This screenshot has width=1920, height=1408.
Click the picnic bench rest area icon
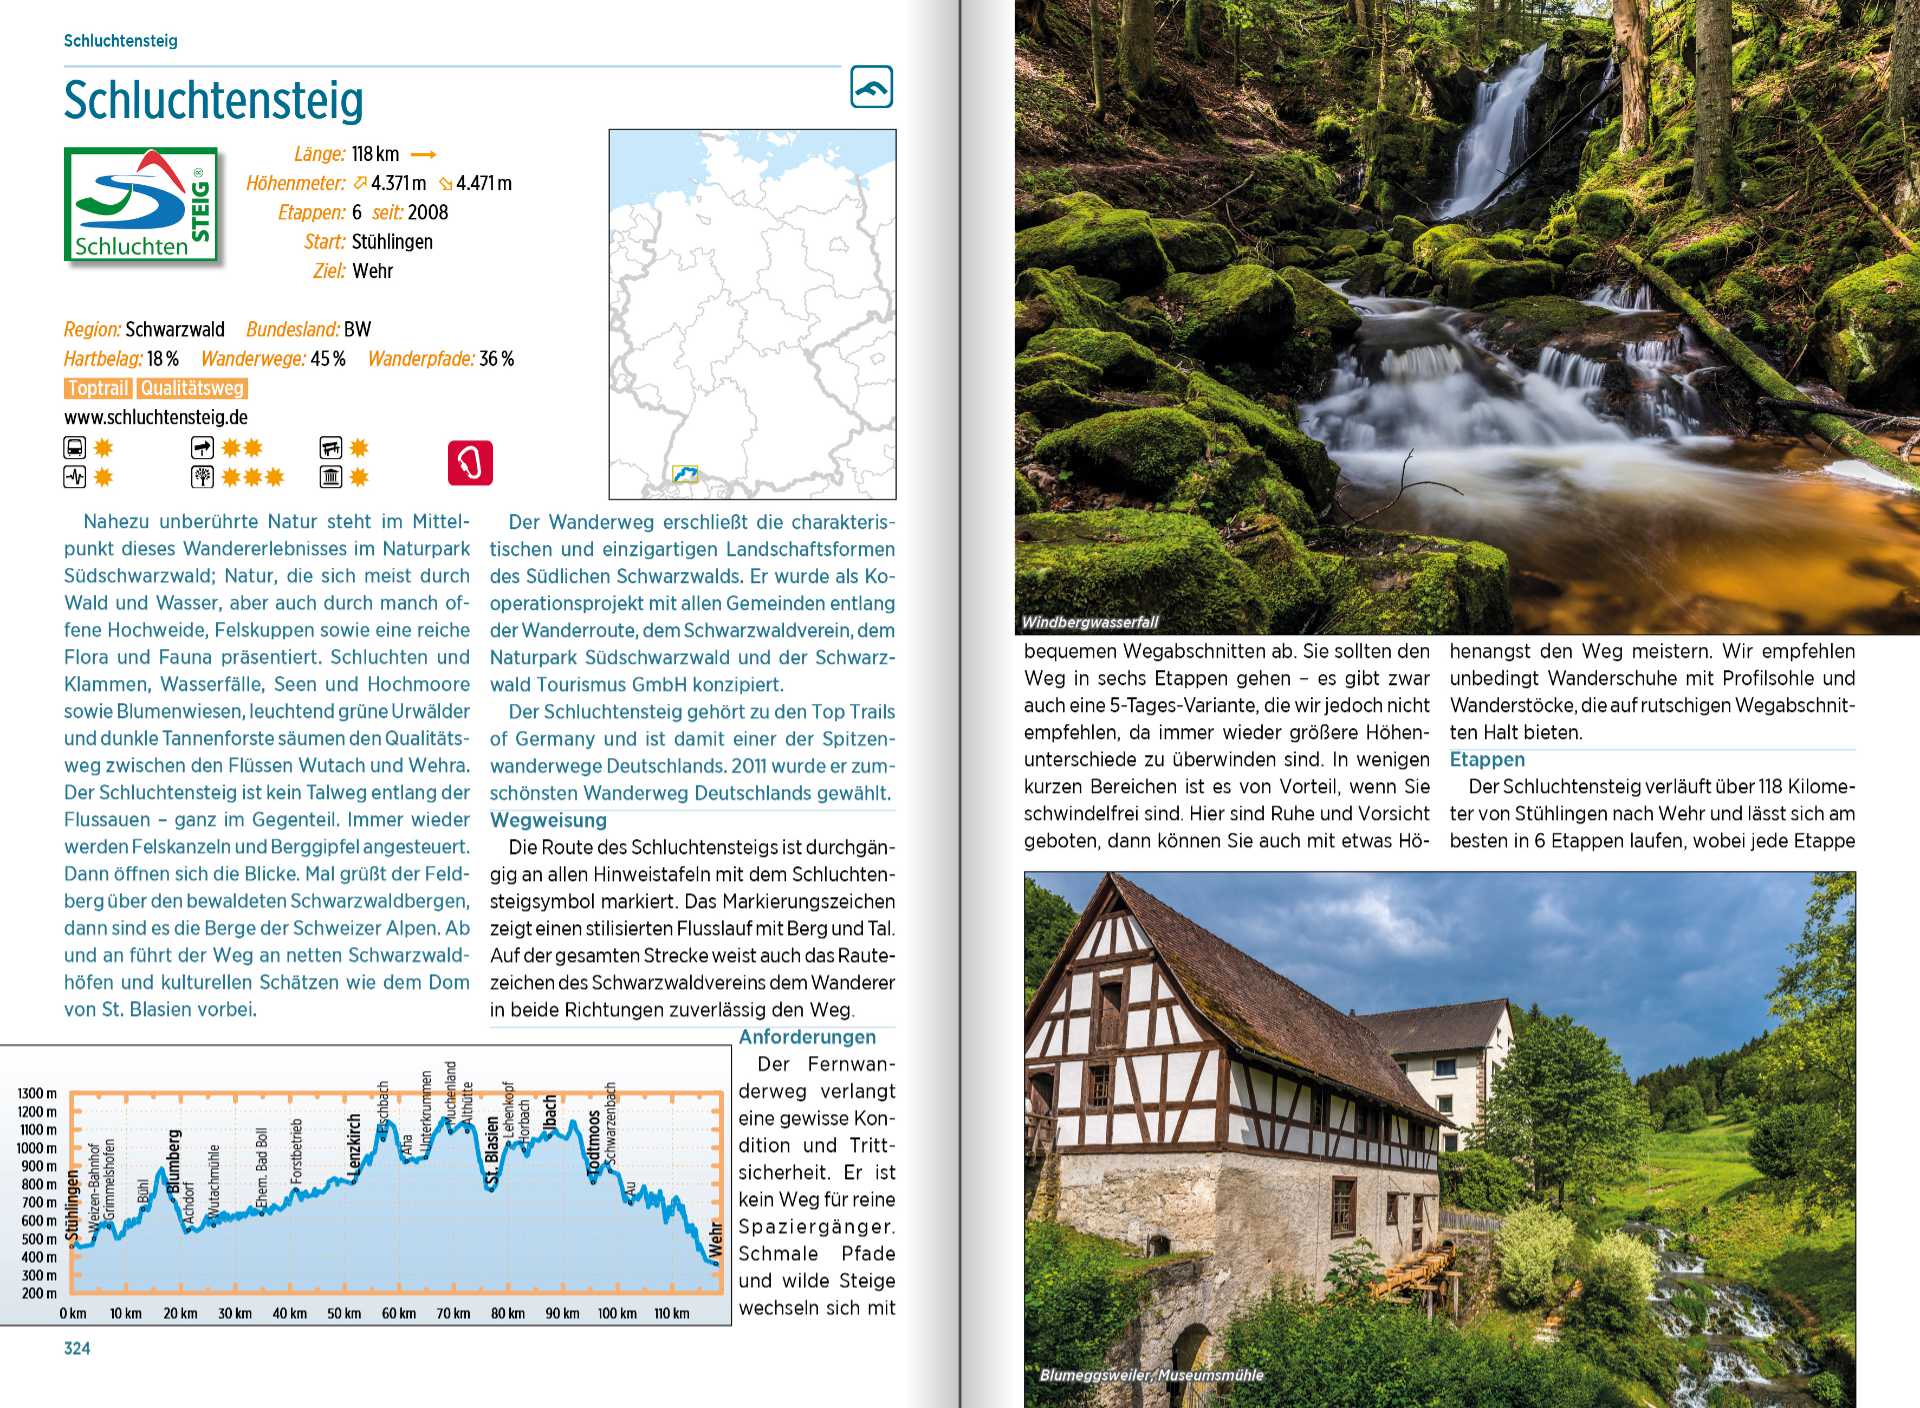click(331, 447)
